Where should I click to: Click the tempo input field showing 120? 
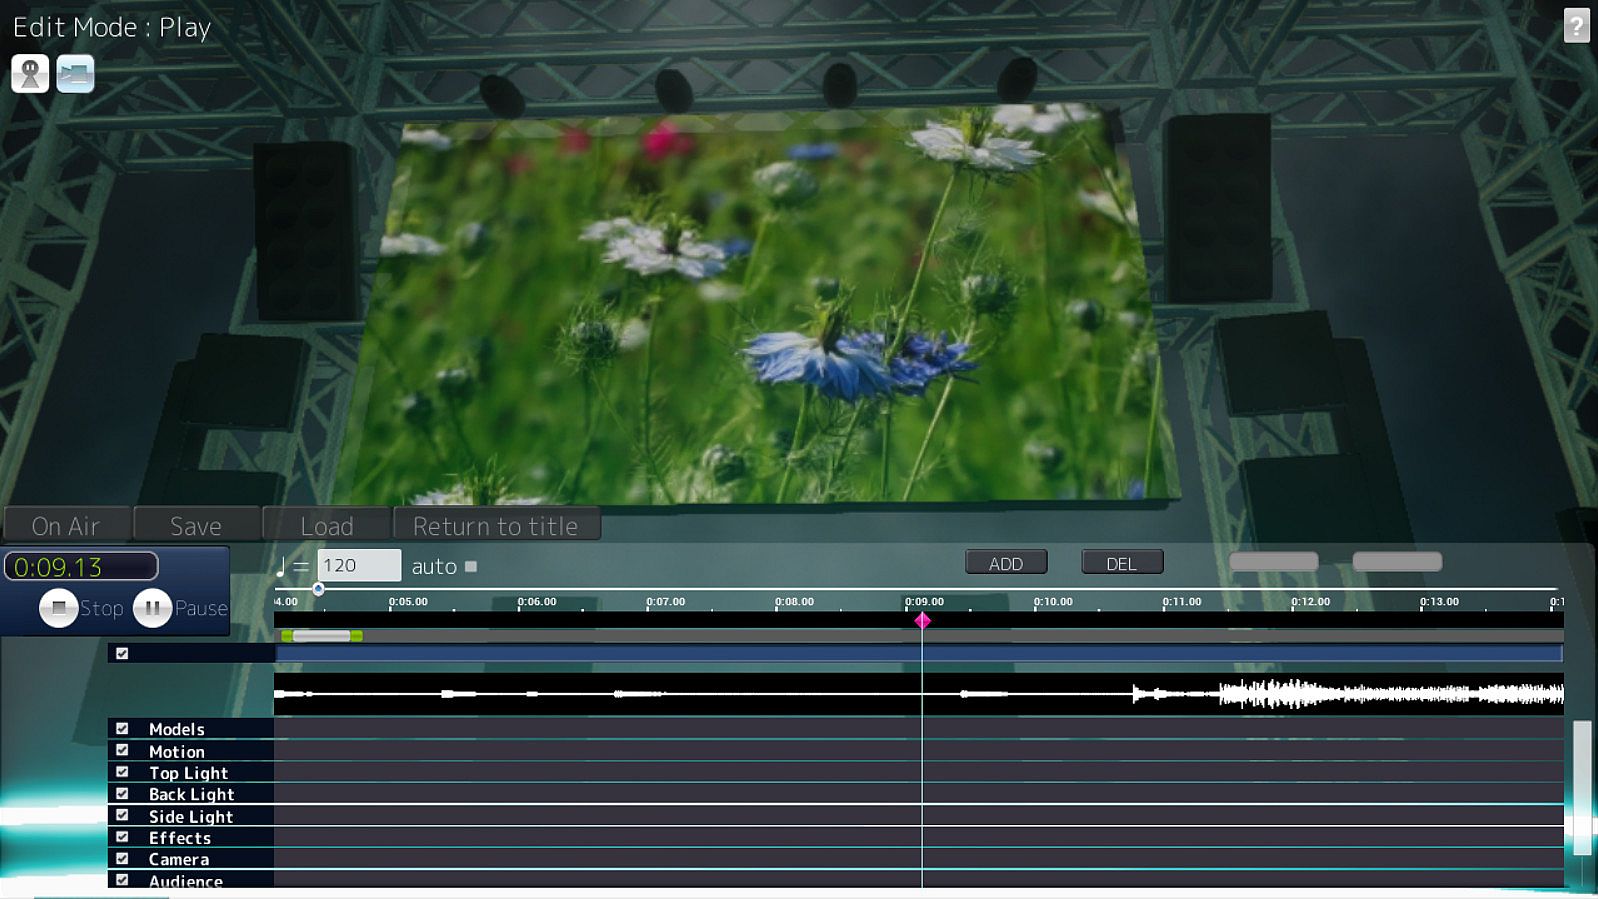tap(359, 565)
